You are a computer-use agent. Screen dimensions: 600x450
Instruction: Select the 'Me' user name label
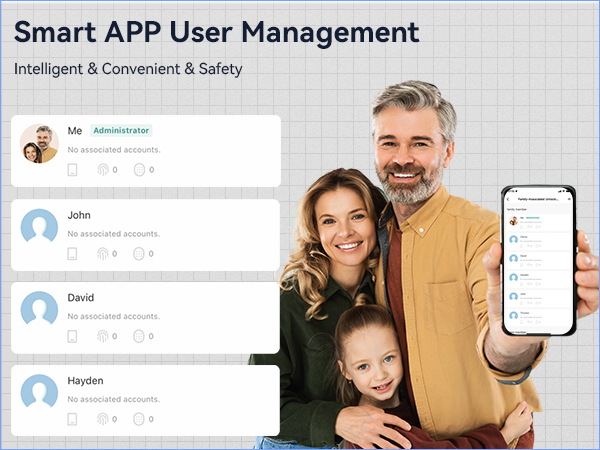tap(75, 131)
